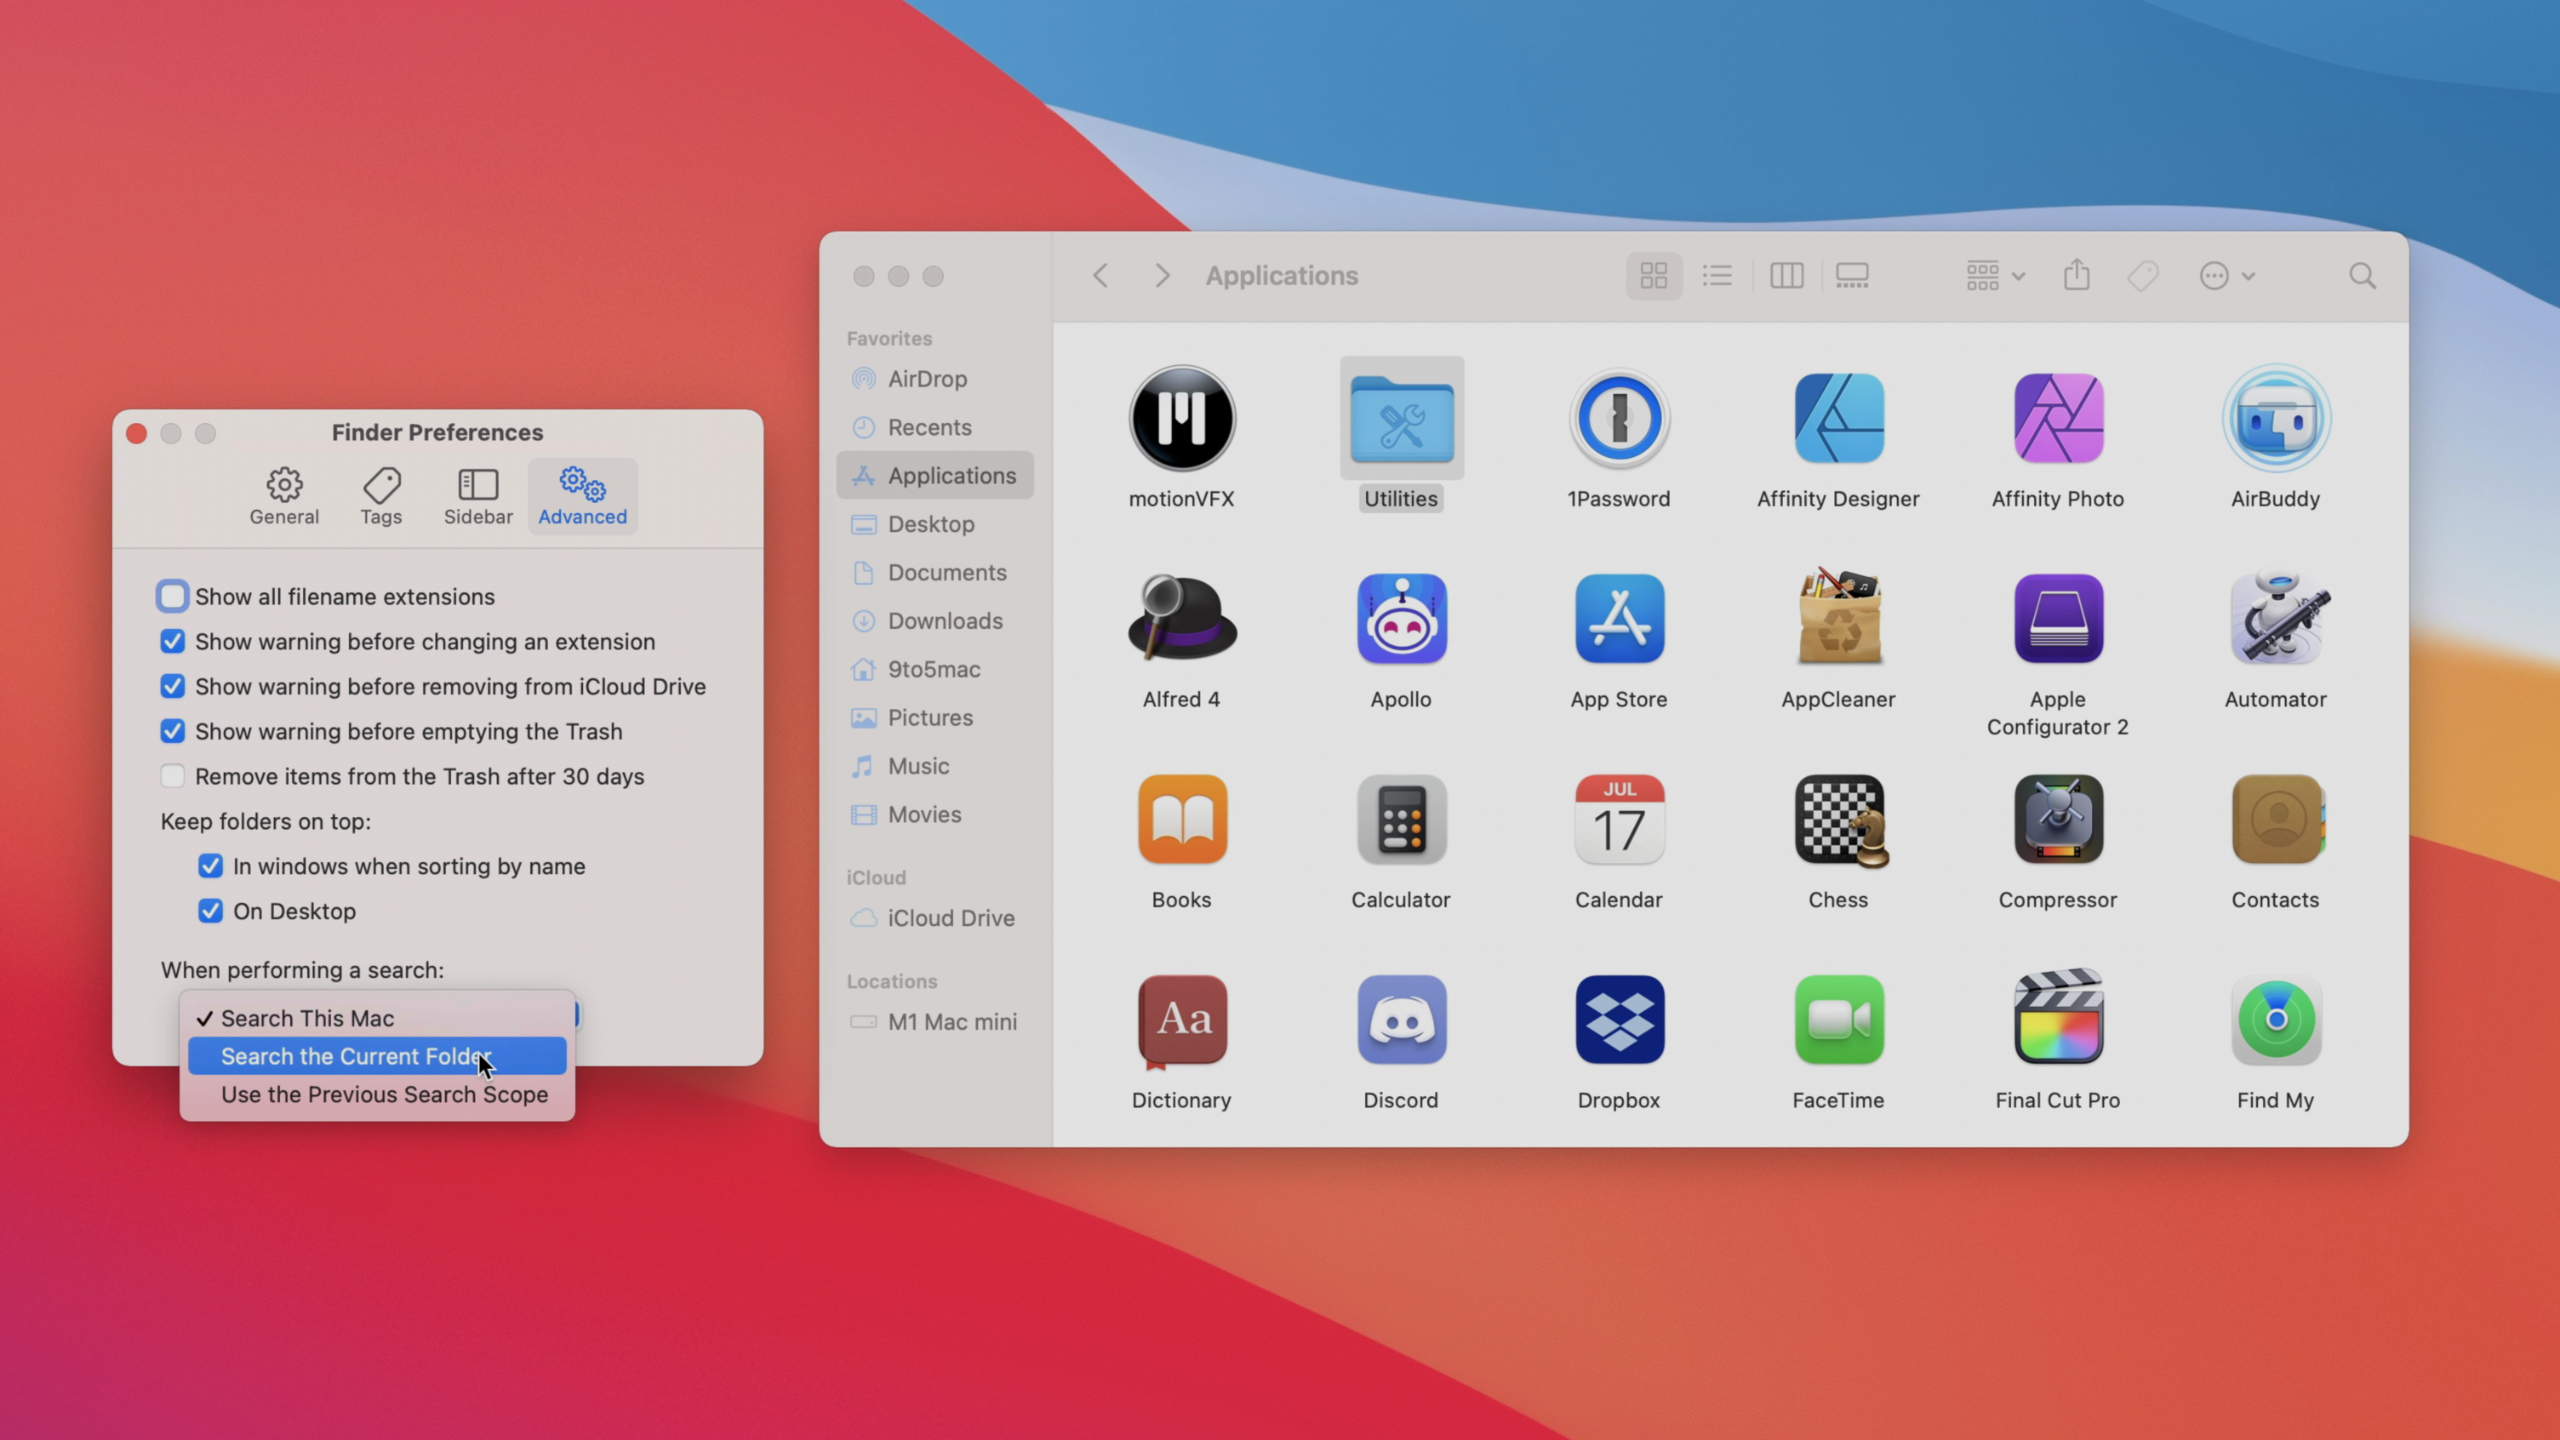Image resolution: width=2560 pixels, height=1440 pixels.
Task: Switch to Finder Preferences Advanced tab
Action: (x=580, y=494)
